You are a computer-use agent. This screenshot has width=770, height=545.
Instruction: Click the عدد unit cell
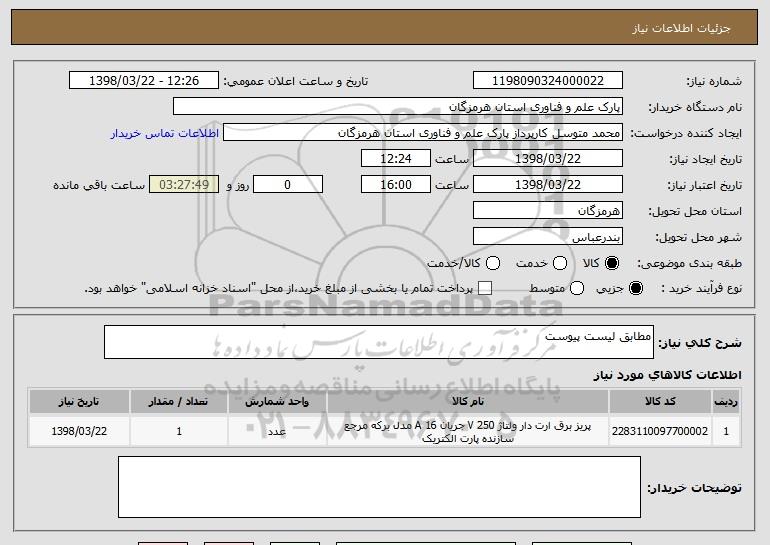(x=277, y=431)
